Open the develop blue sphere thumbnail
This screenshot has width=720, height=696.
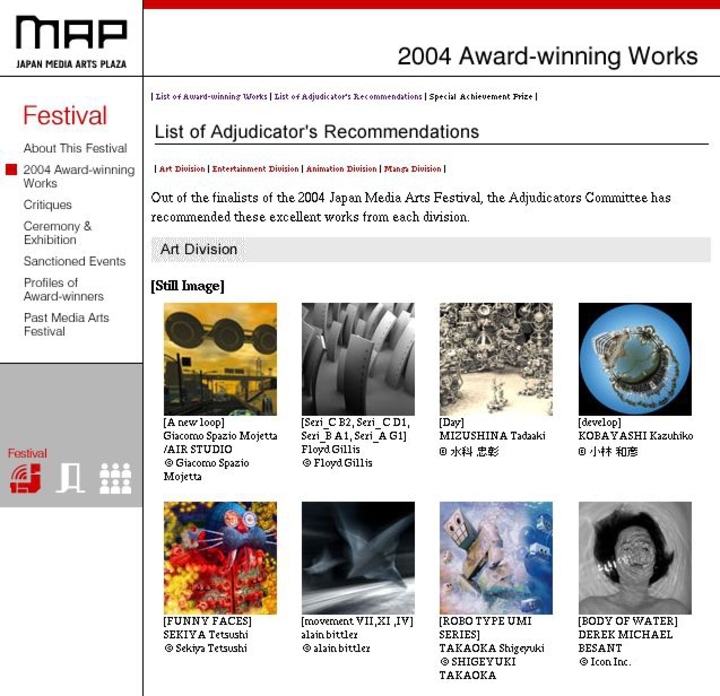click(x=635, y=359)
